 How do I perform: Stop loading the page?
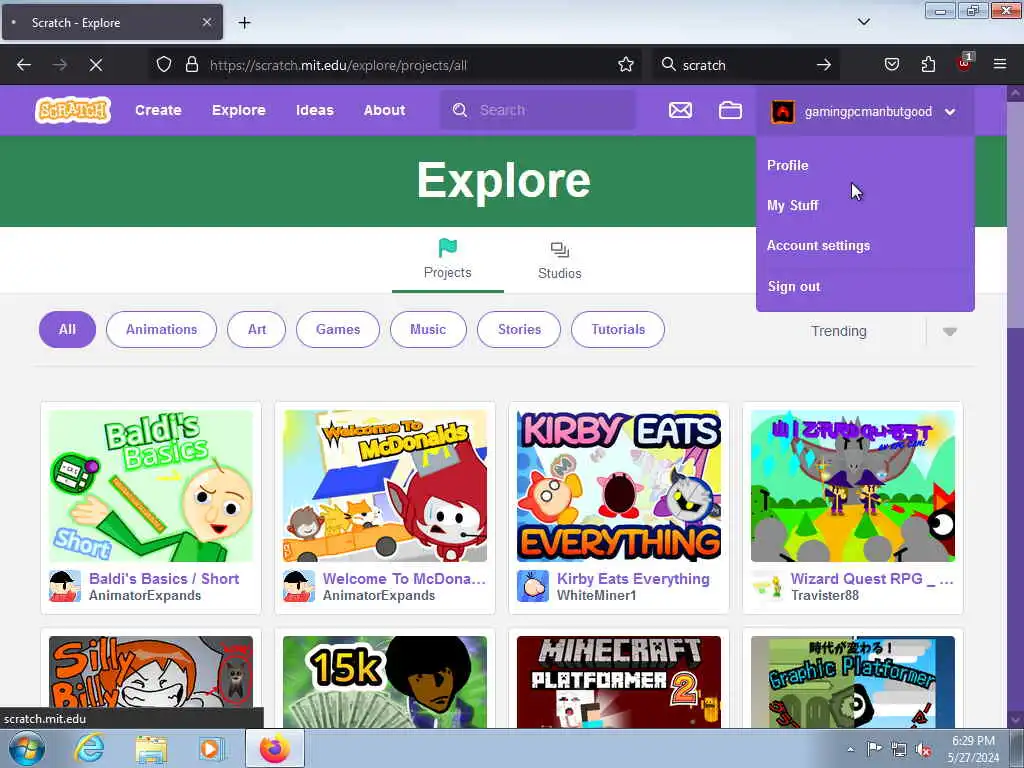(95, 65)
